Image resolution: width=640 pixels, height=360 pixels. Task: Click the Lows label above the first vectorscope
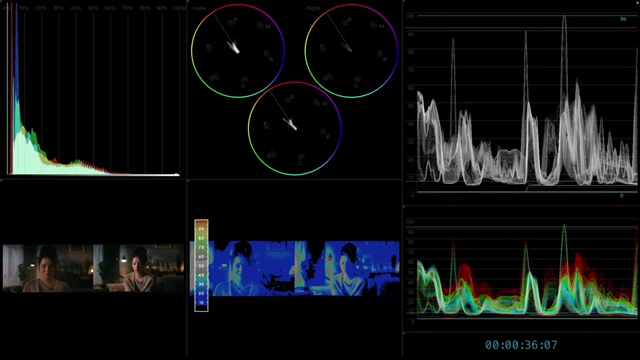pyautogui.click(x=199, y=8)
